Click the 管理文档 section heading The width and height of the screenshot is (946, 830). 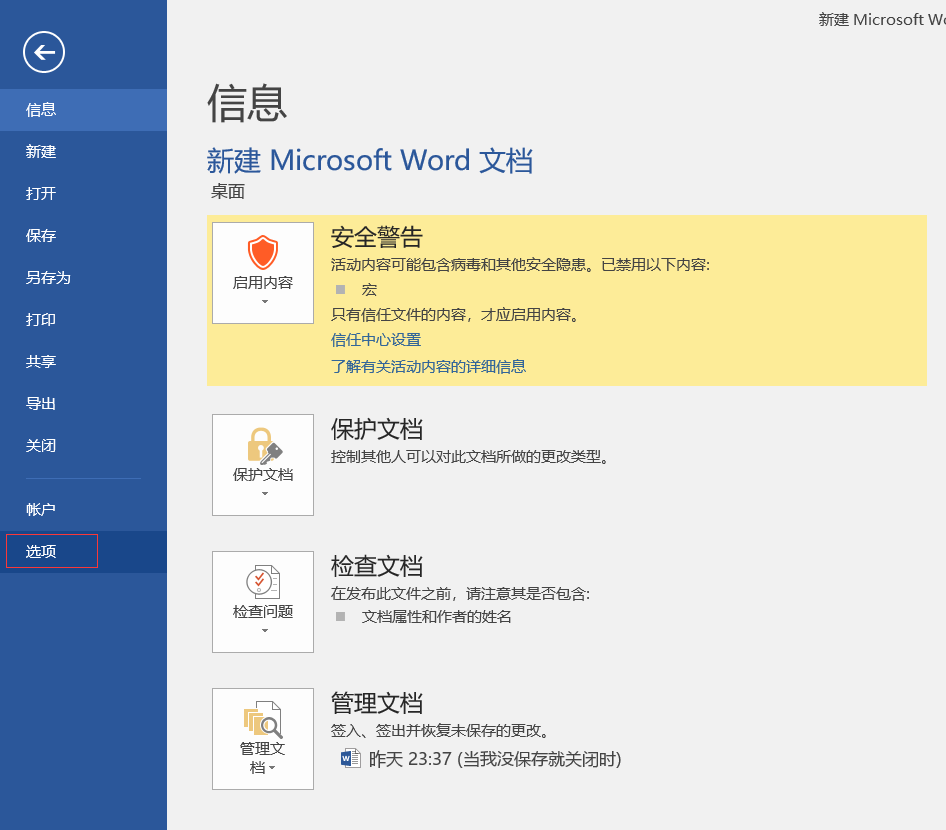(x=376, y=704)
